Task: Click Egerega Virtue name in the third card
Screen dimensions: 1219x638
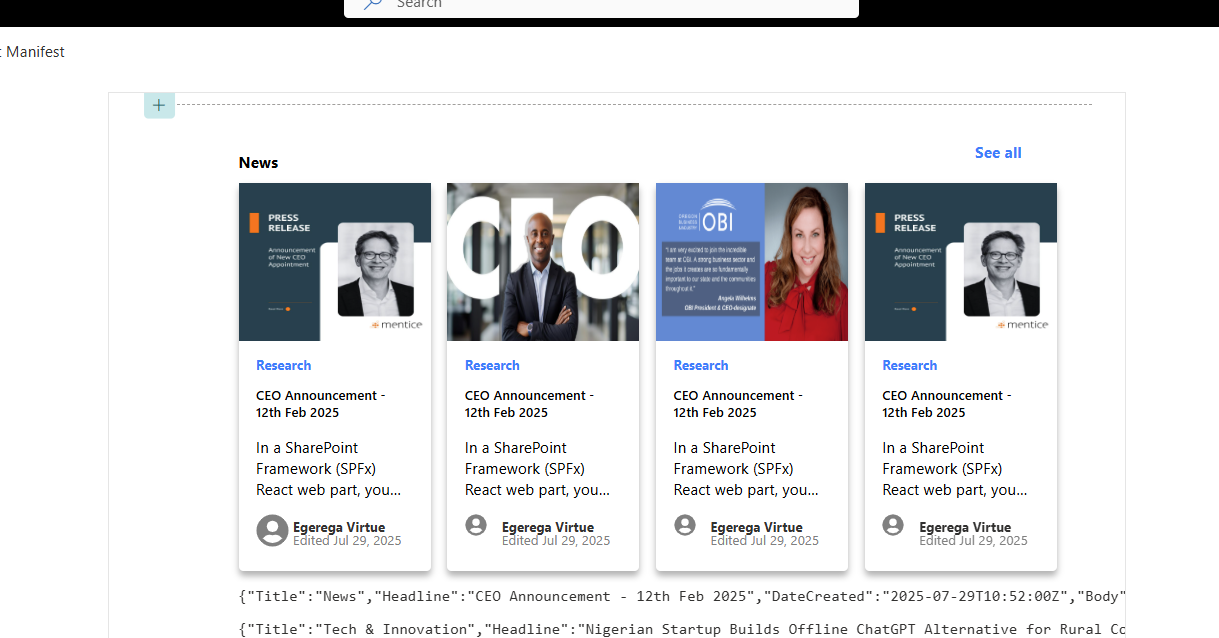Action: tap(756, 527)
